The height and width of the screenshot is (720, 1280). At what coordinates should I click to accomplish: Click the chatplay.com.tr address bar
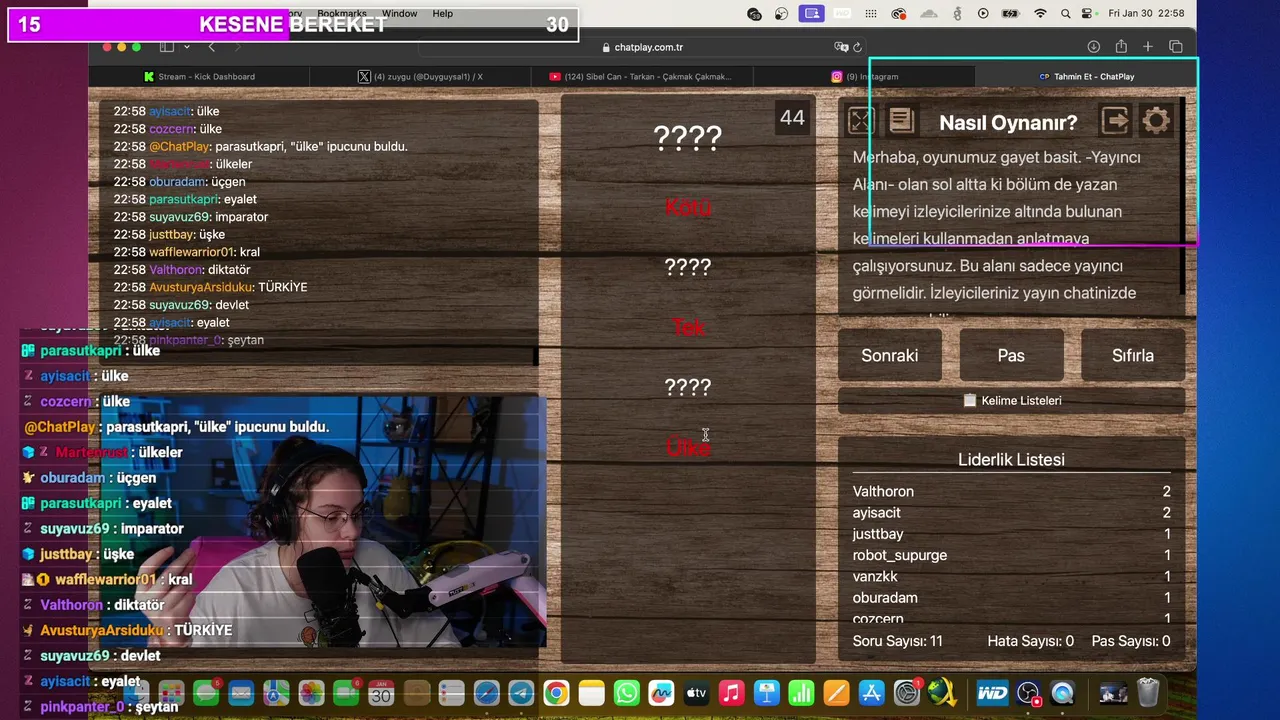[x=642, y=47]
